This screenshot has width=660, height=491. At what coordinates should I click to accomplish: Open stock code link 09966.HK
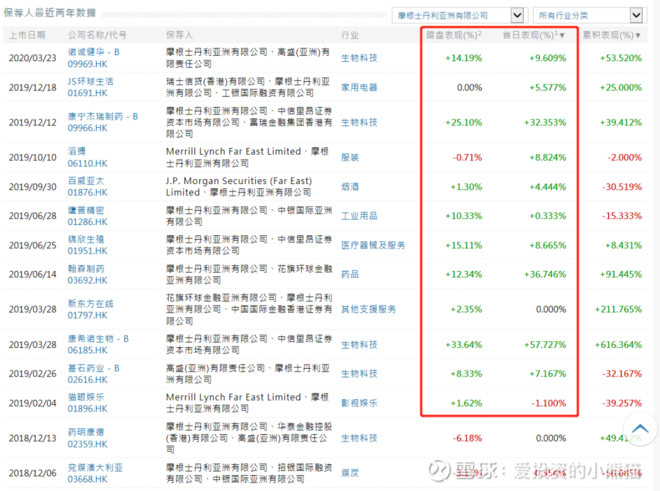88,128
